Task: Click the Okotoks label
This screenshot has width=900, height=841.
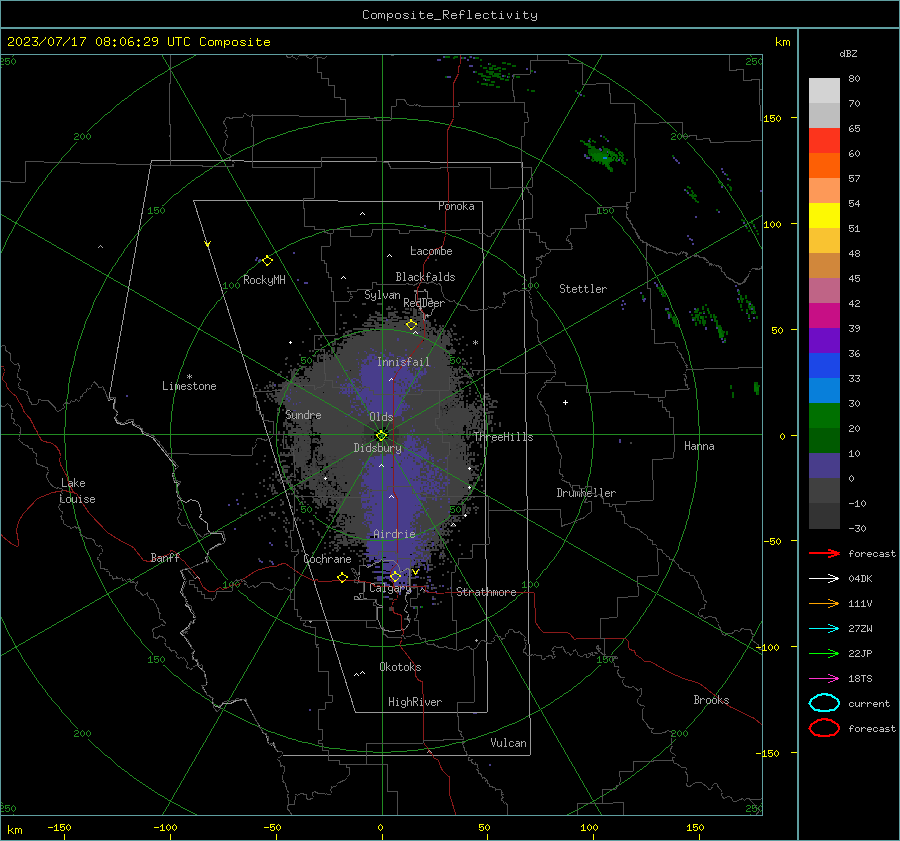Action: tap(400, 666)
